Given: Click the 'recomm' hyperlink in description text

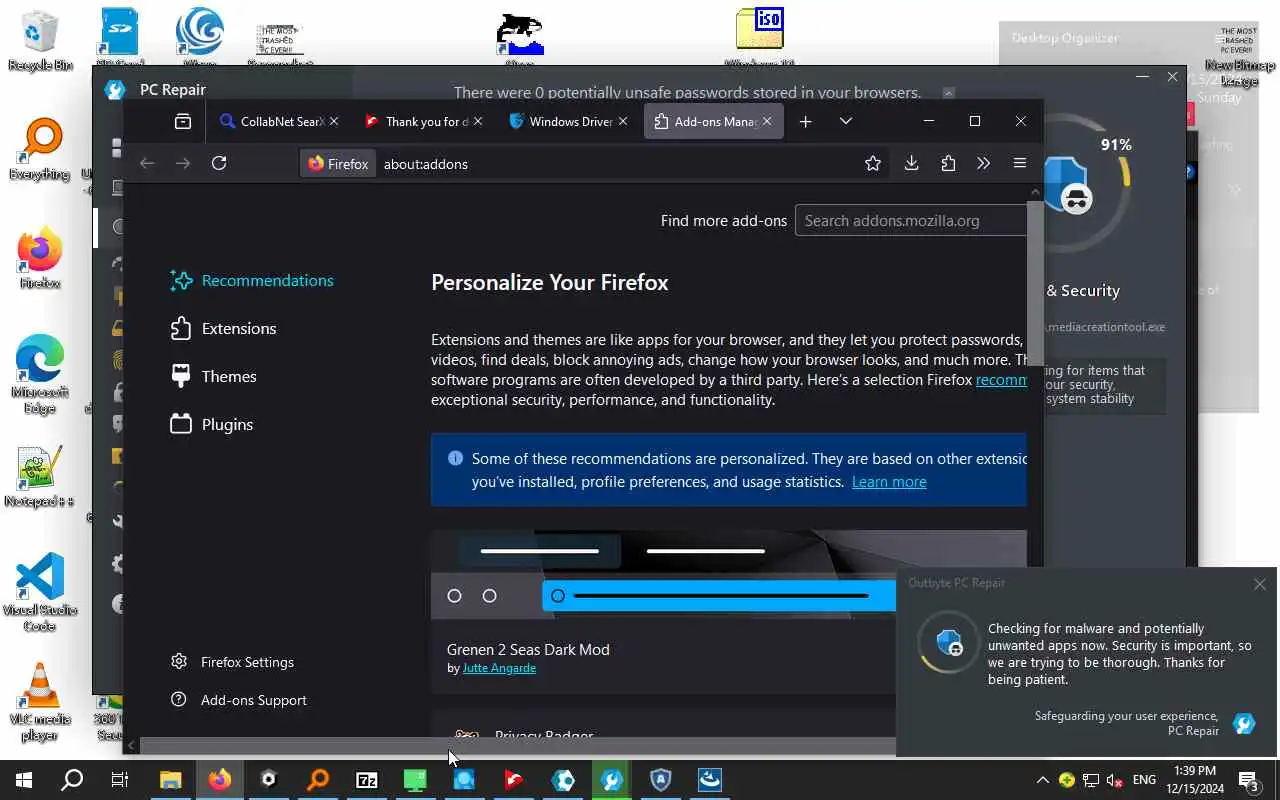Looking at the screenshot, I should (1001, 380).
